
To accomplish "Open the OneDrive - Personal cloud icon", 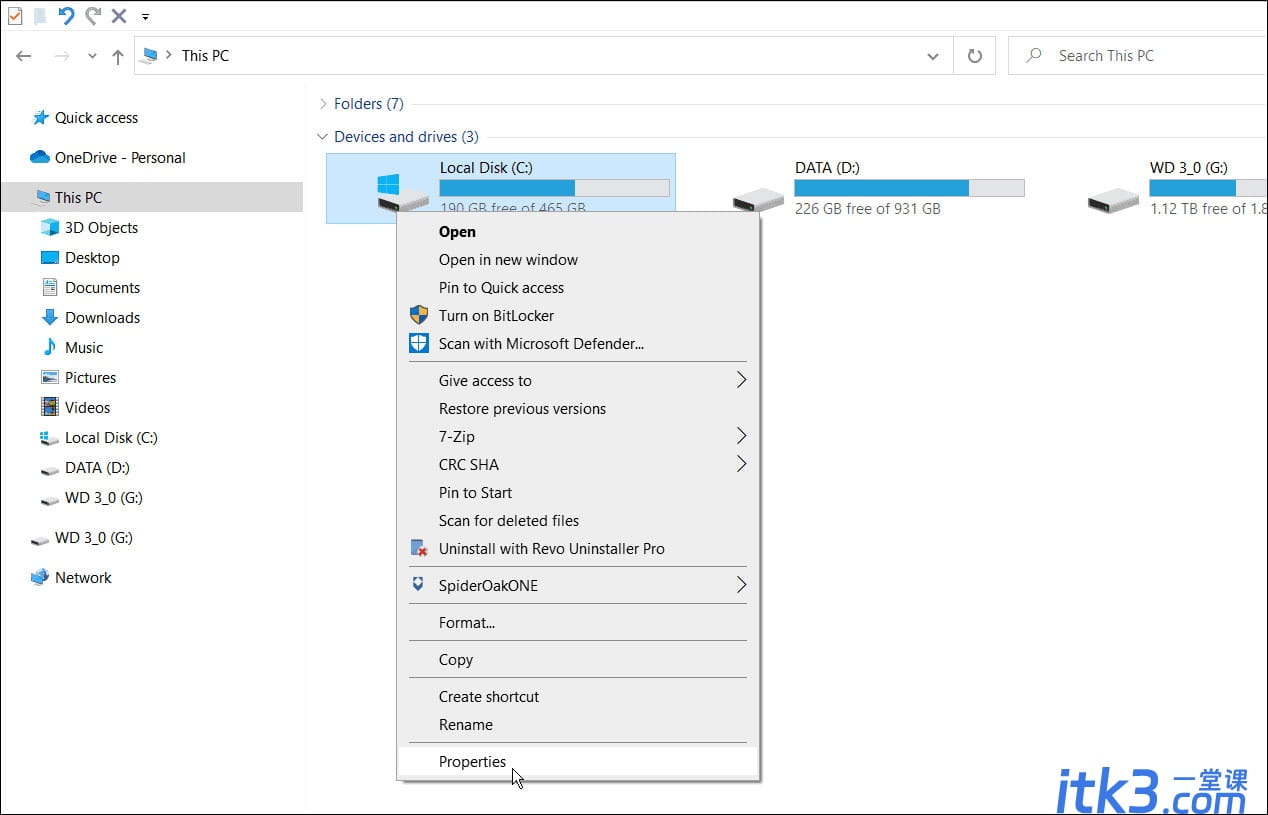I will [x=40, y=158].
